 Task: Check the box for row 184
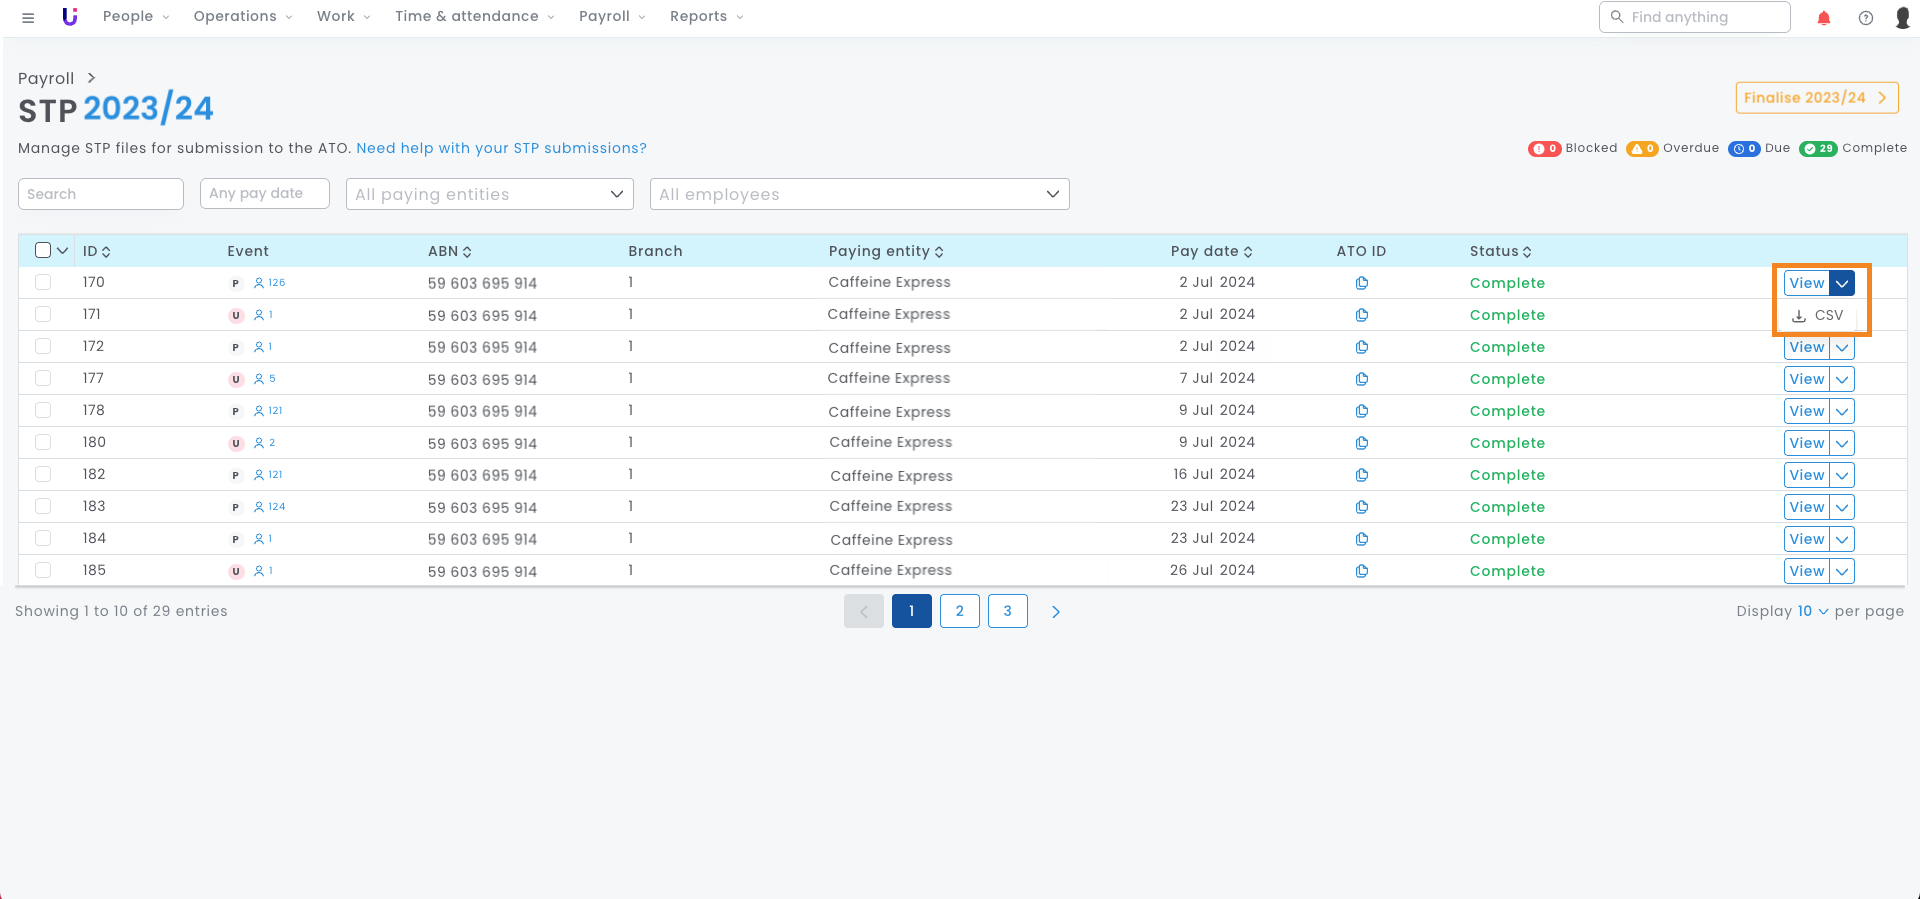[x=43, y=538]
